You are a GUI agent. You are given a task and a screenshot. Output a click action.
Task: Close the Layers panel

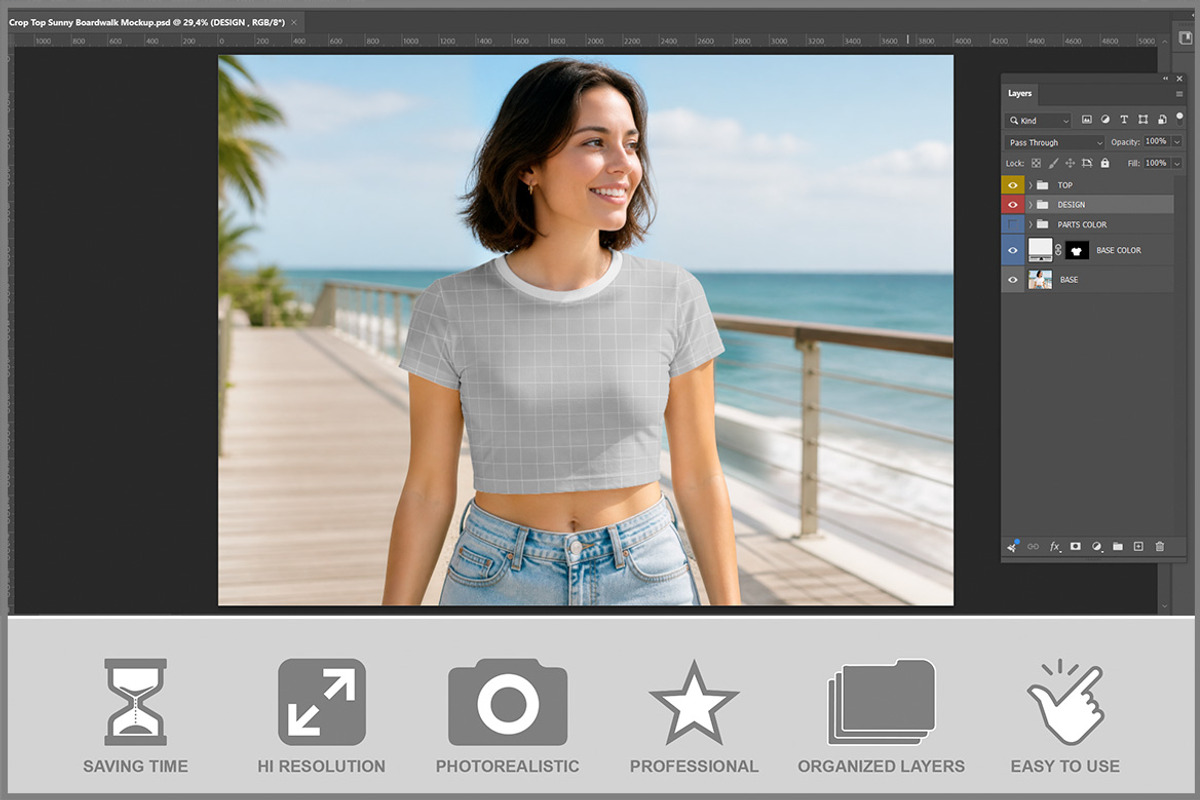(1180, 79)
